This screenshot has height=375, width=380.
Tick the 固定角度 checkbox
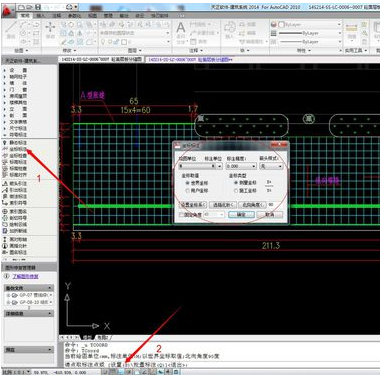pyautogui.click(x=182, y=215)
